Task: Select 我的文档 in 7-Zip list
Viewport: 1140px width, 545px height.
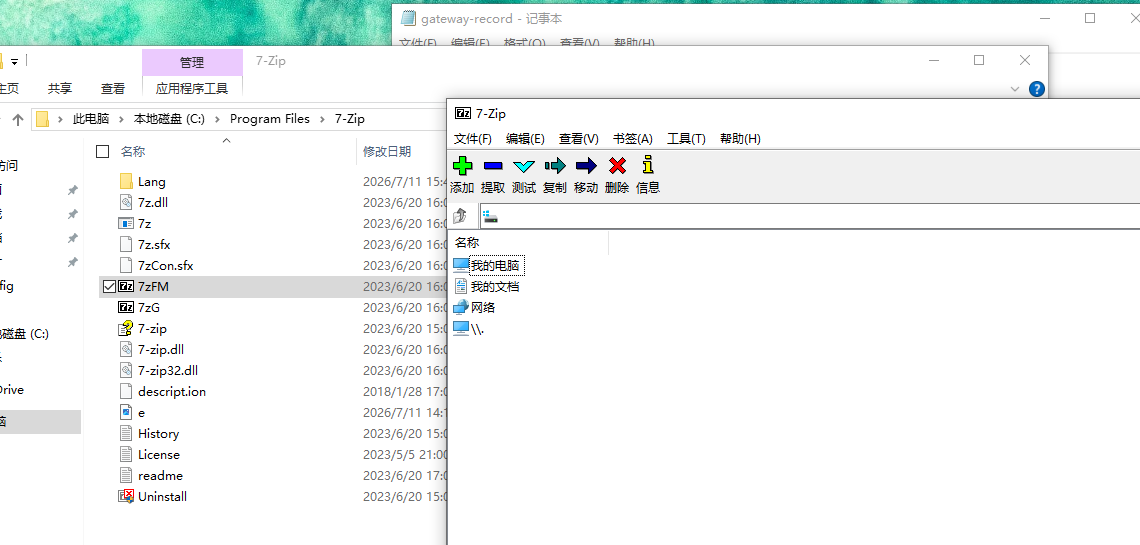Action: pyautogui.click(x=487, y=287)
